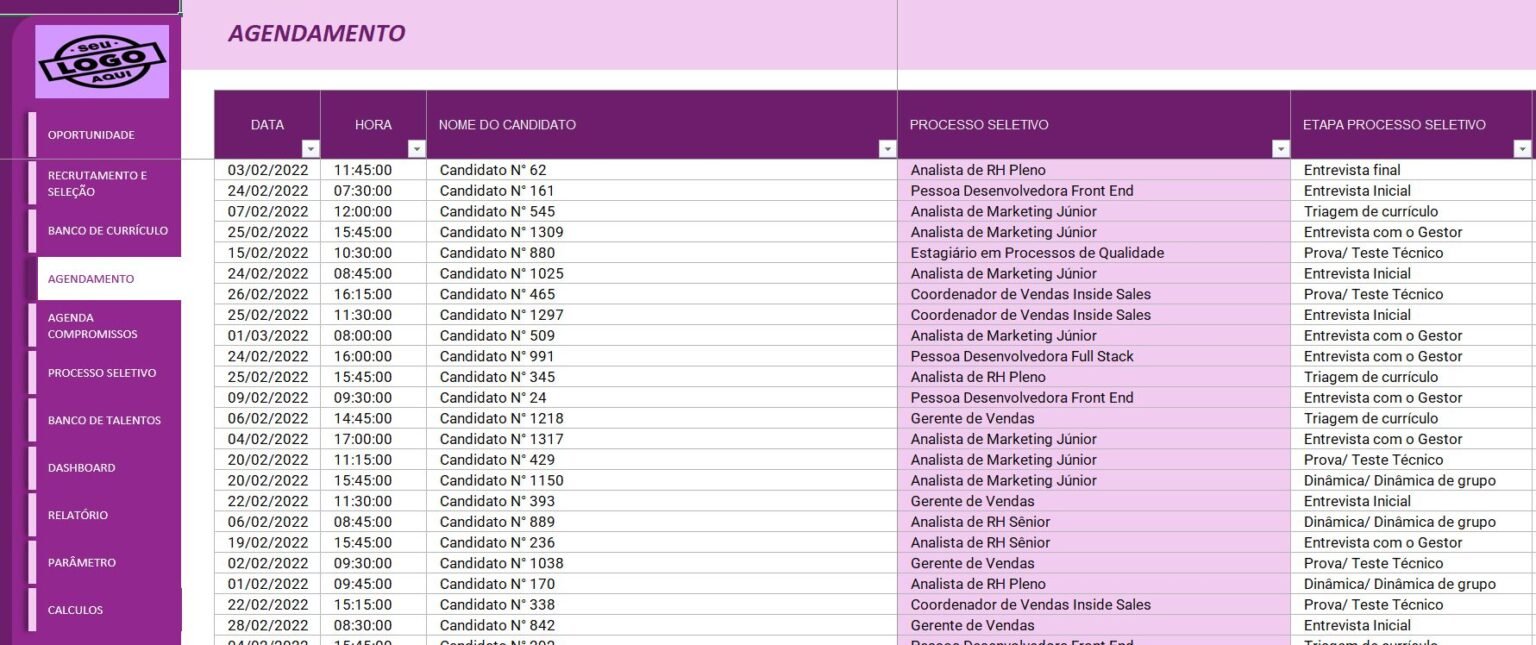1536x645 pixels.
Task: Go to the OPORTUNIDADE sidebar tab
Action: click(105, 135)
